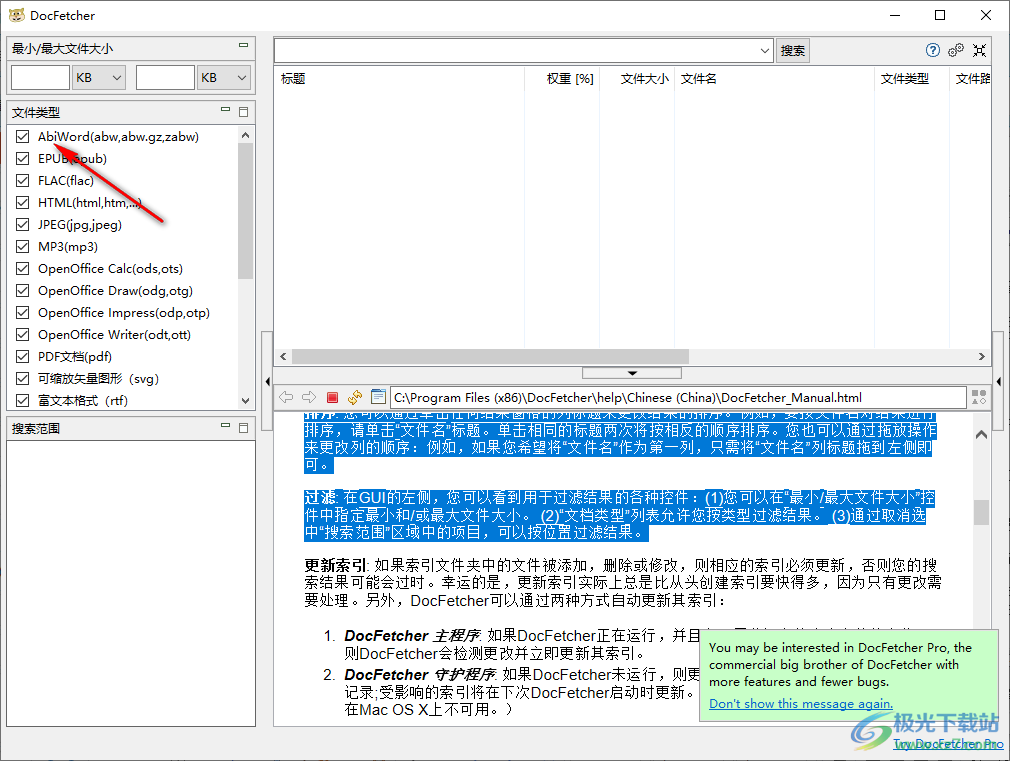The image size is (1010, 761).
Task: Click the greyed shapes icon right of path field
Action: point(979,397)
